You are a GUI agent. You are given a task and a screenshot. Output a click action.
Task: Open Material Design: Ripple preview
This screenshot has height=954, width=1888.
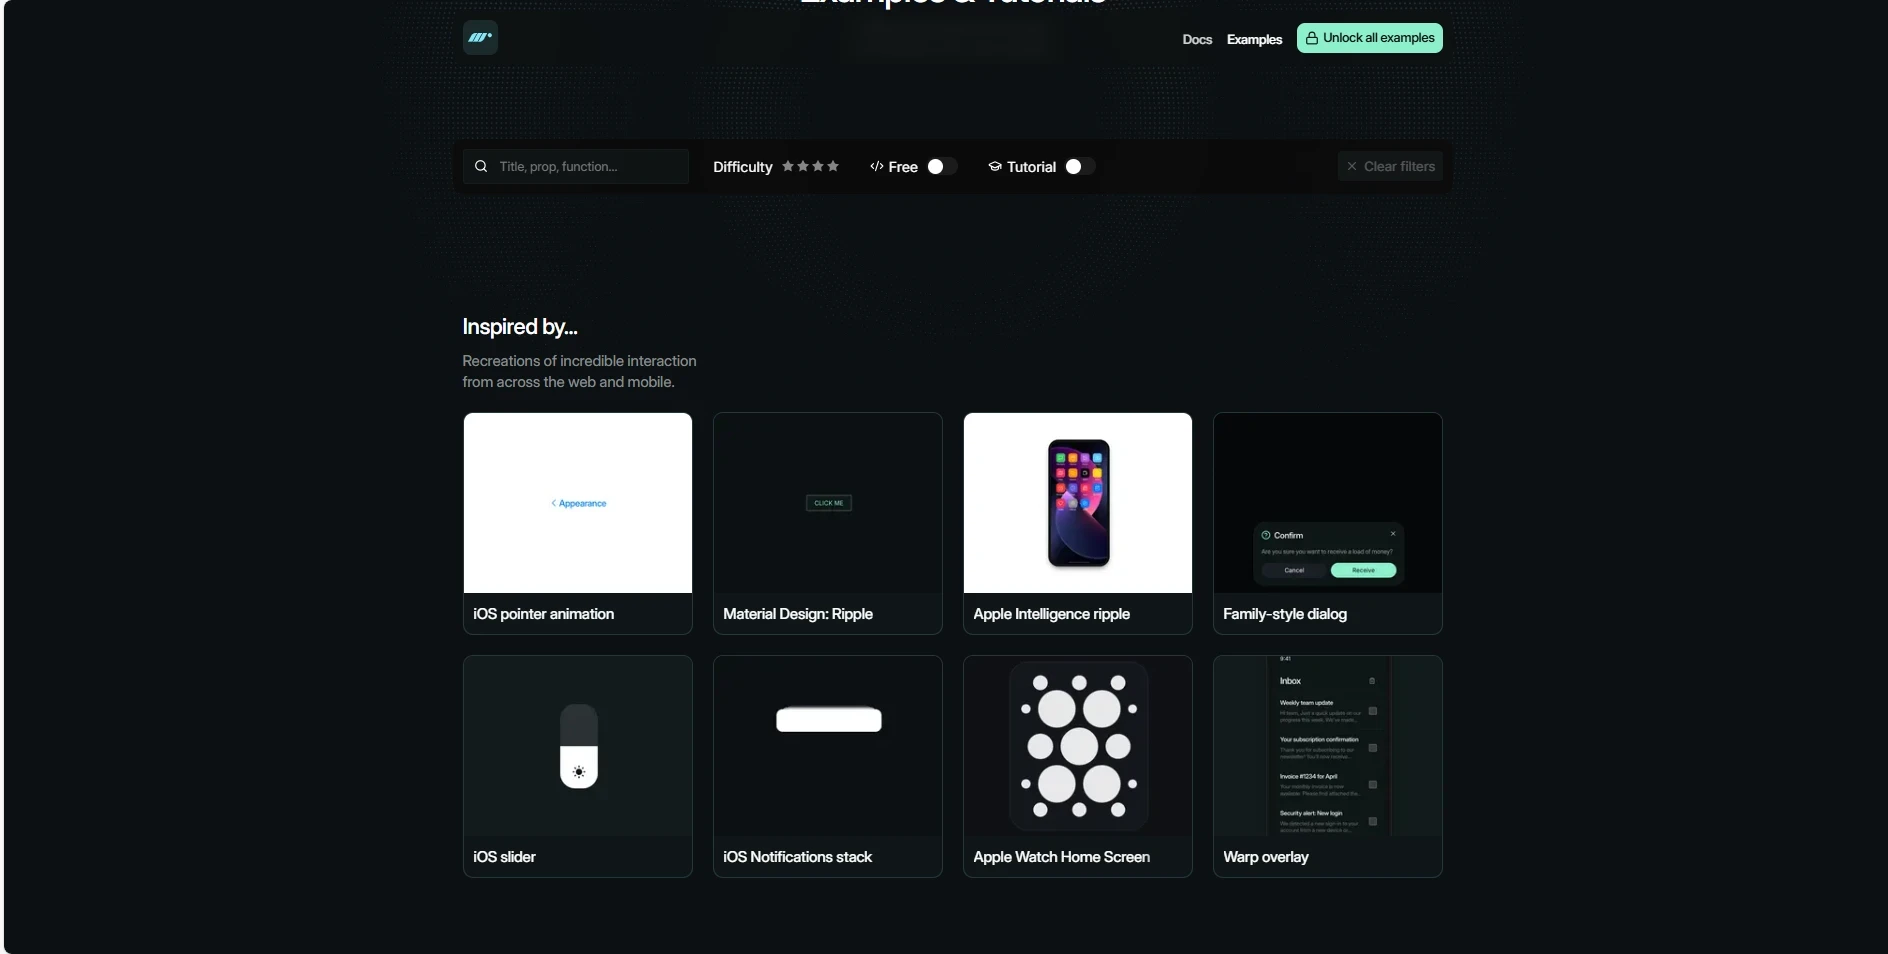pos(828,503)
